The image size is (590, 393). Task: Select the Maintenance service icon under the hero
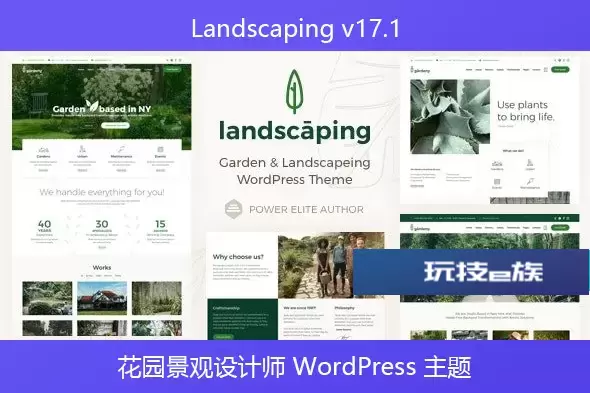point(121,149)
